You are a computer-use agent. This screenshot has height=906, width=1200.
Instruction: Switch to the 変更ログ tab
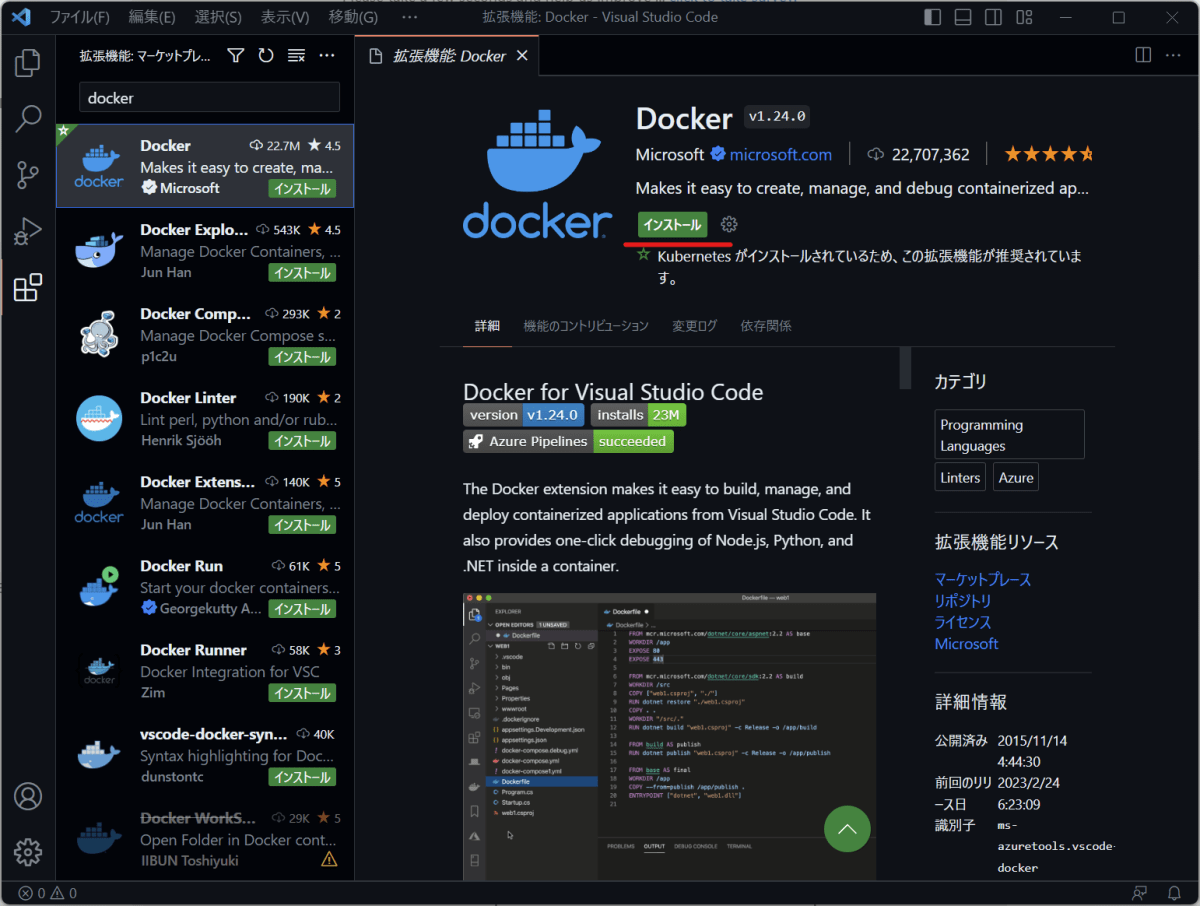pyautogui.click(x=694, y=326)
